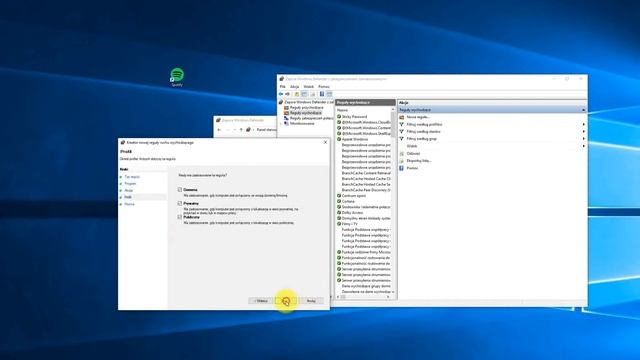Screen dimensions: 640x360
Task: Click Up one level folder toolbar icon
Action: click(297, 94)
